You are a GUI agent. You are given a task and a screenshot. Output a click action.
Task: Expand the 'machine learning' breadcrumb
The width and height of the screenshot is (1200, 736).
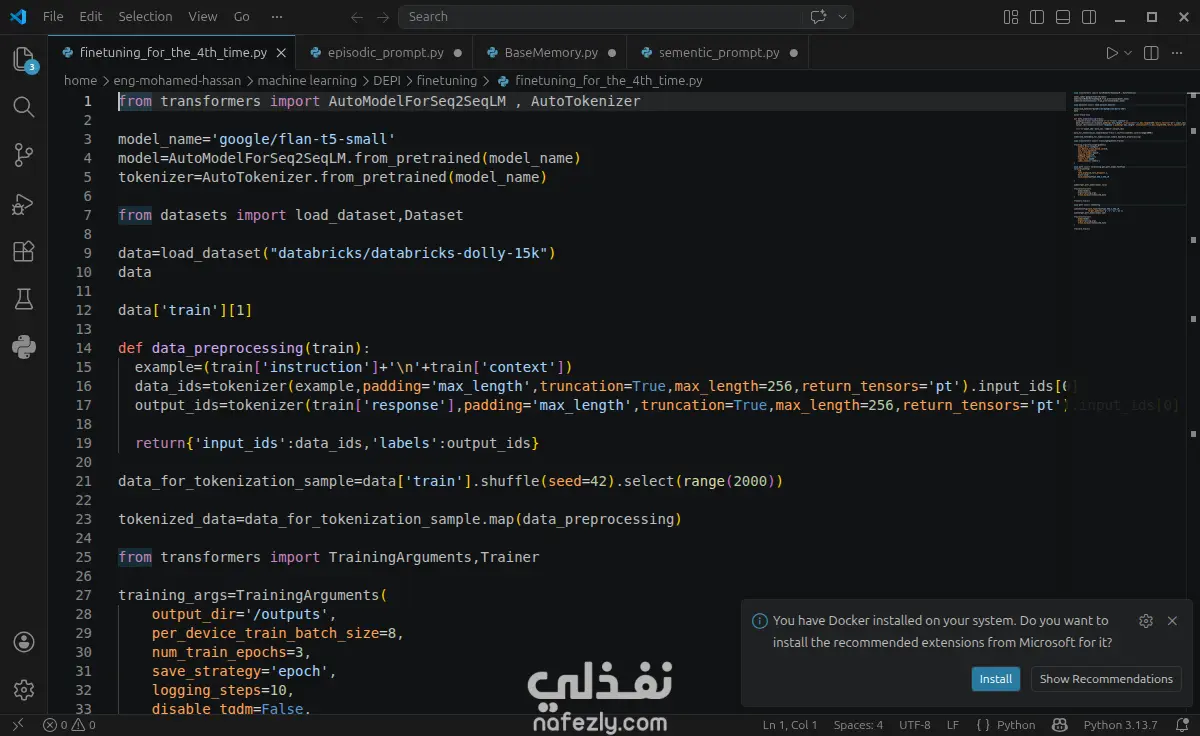(307, 81)
